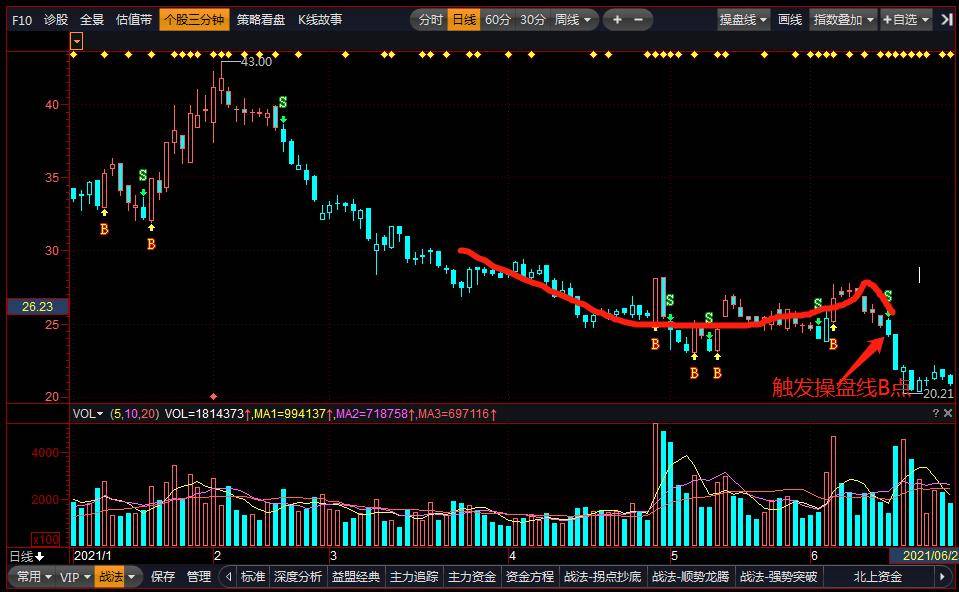Select the 主力资金 indicator

click(x=472, y=576)
